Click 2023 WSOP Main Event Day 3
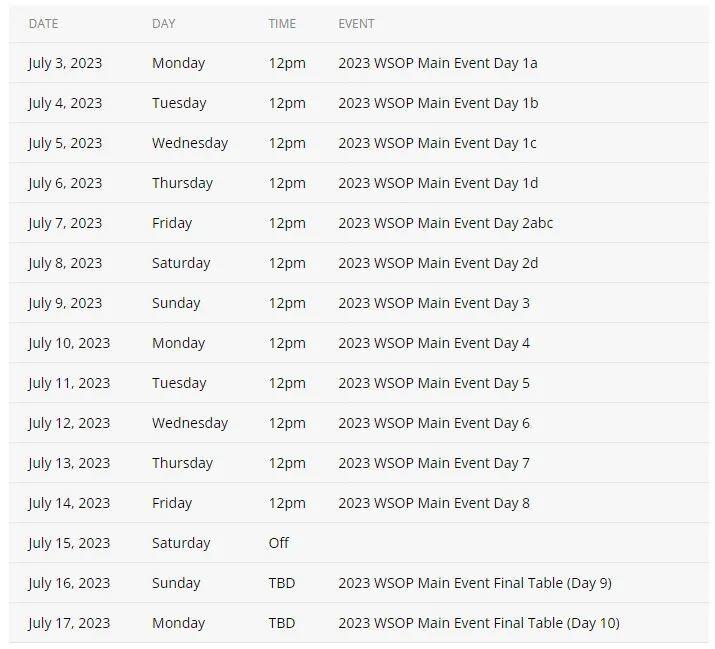 (434, 303)
